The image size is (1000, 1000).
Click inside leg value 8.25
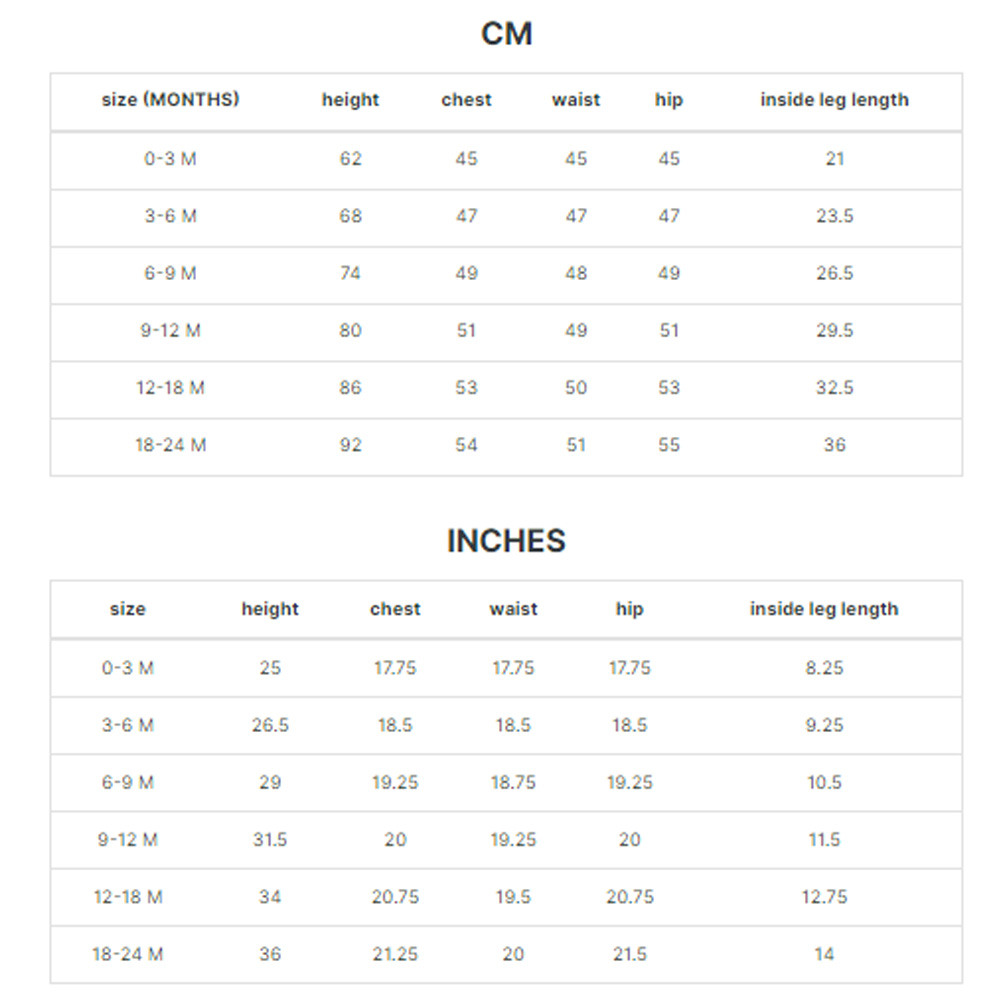coord(824,668)
